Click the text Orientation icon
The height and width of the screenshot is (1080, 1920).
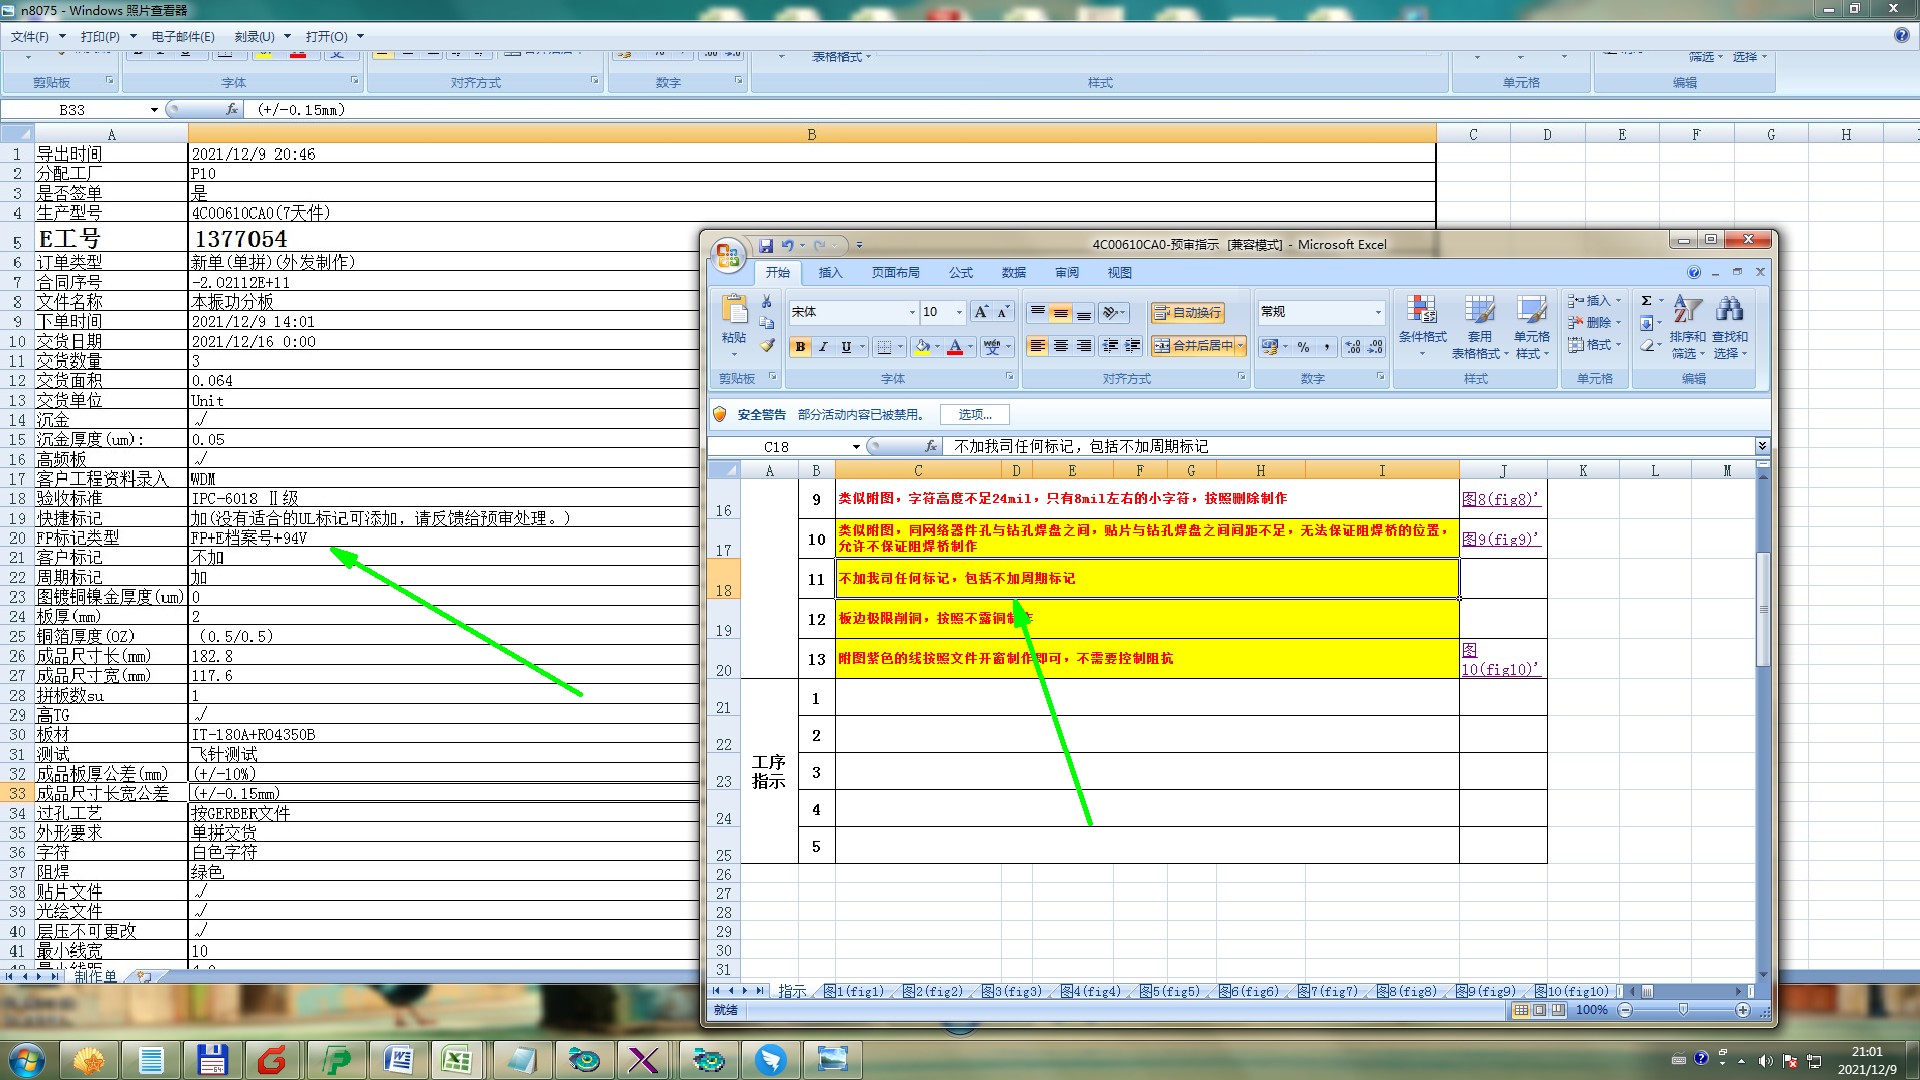click(1113, 313)
